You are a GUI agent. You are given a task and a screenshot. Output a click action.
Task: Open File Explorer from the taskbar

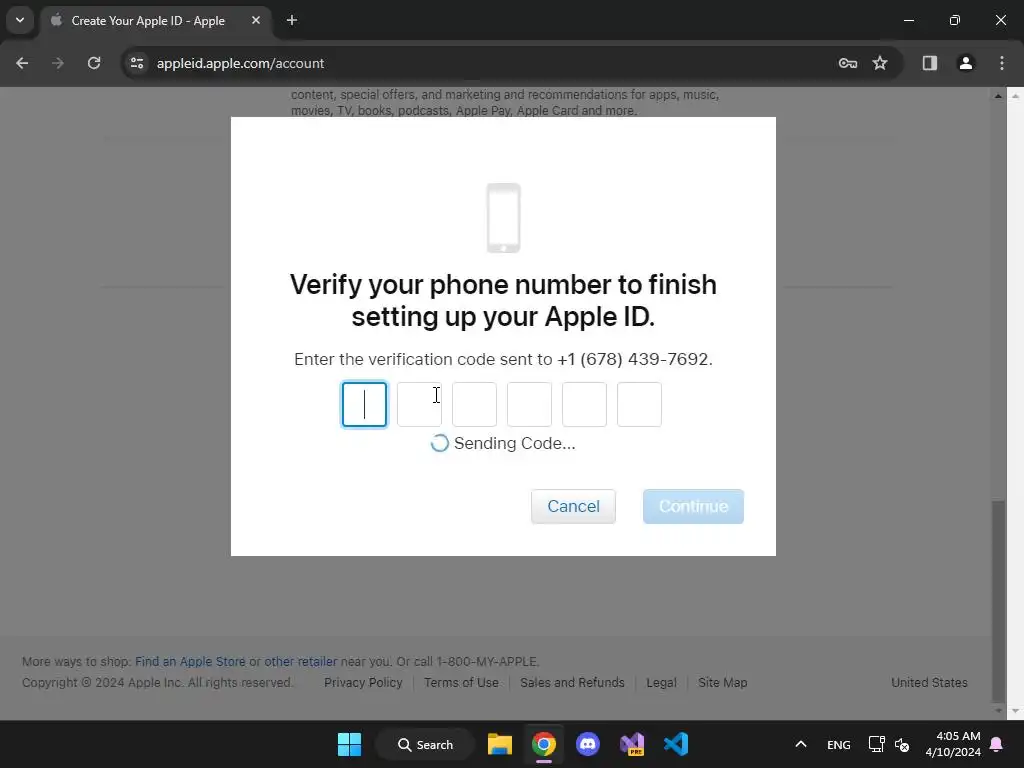[x=500, y=744]
